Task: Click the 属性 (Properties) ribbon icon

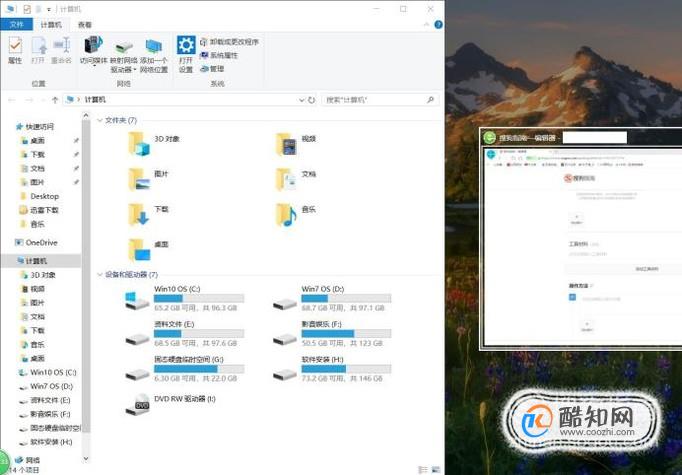Action: (x=15, y=50)
